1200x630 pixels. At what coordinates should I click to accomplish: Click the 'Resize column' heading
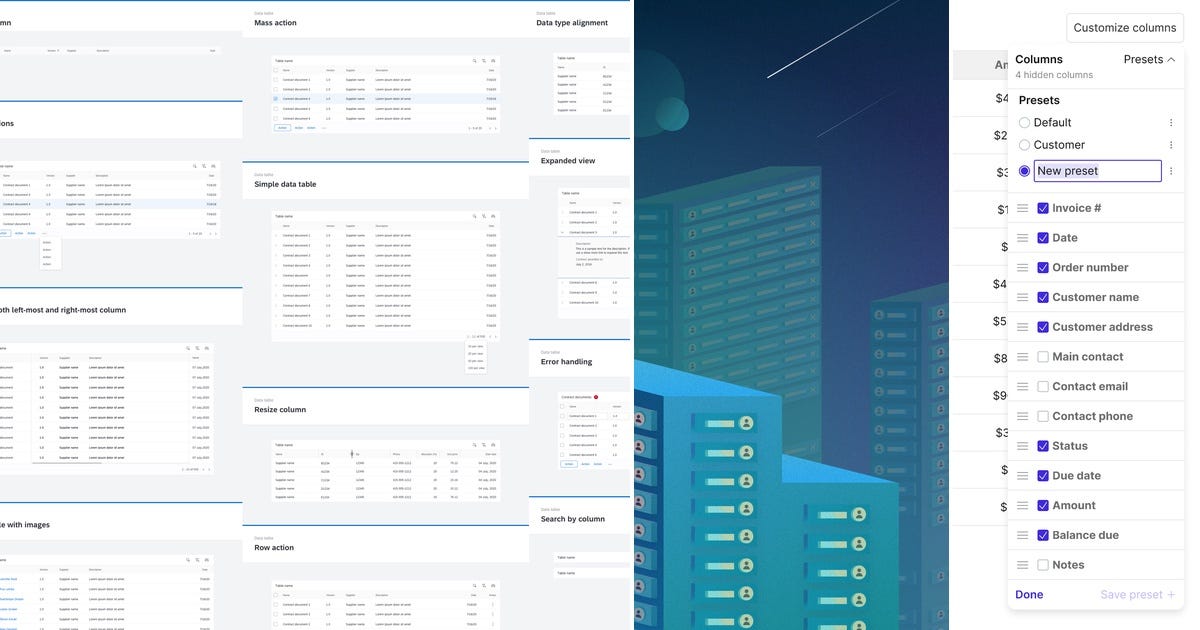pyautogui.click(x=280, y=410)
